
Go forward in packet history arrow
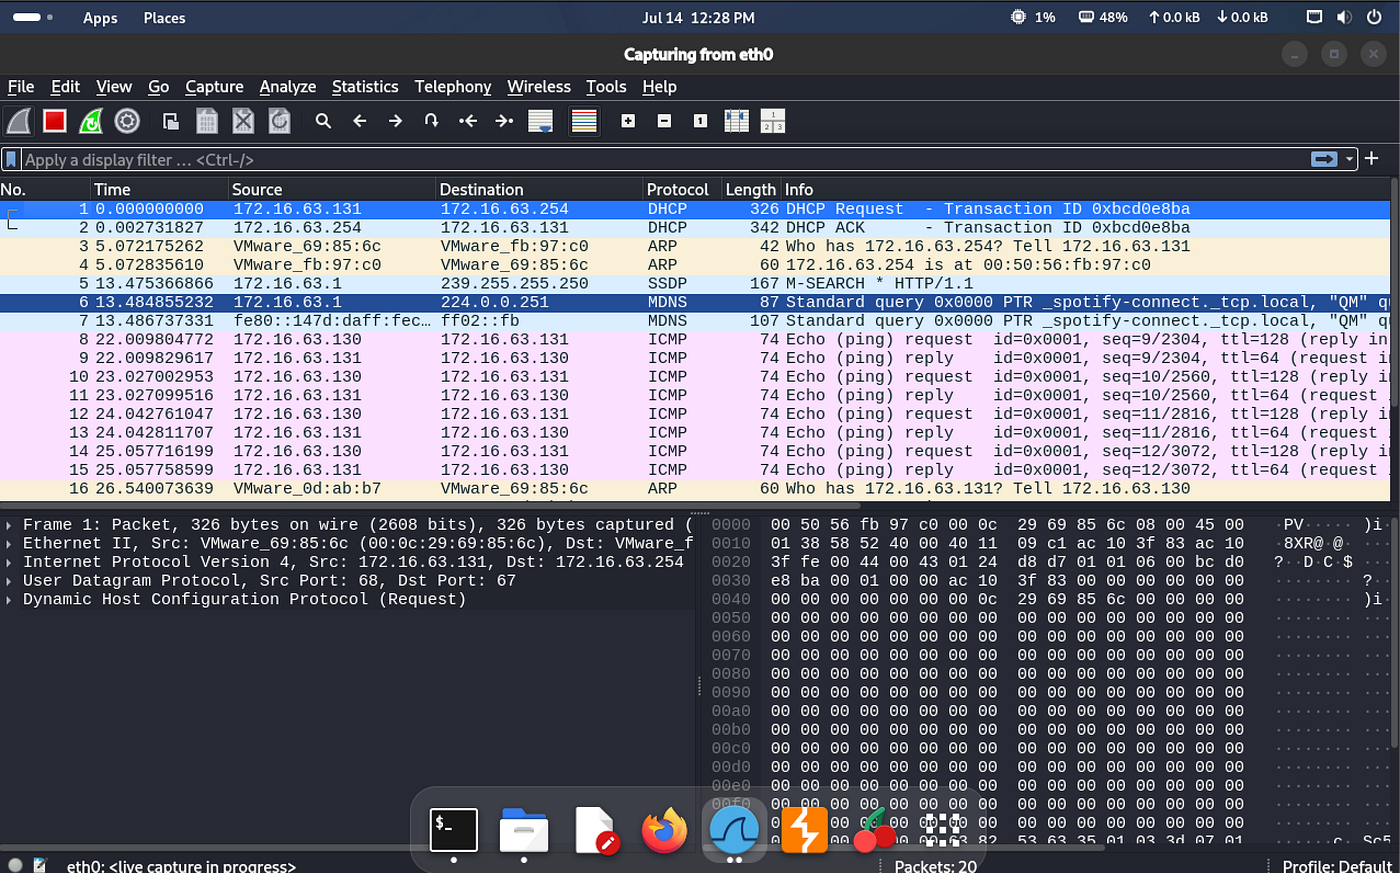click(395, 121)
